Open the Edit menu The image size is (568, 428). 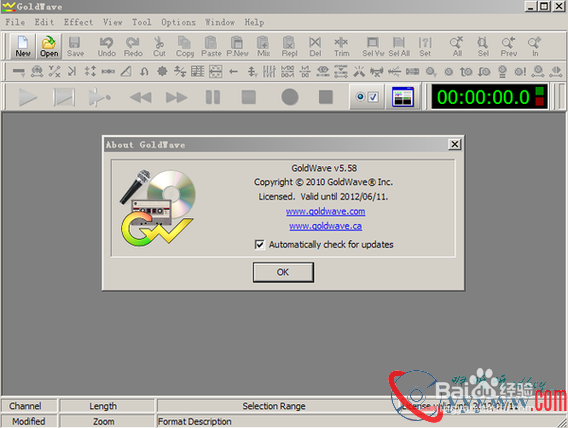click(x=44, y=22)
